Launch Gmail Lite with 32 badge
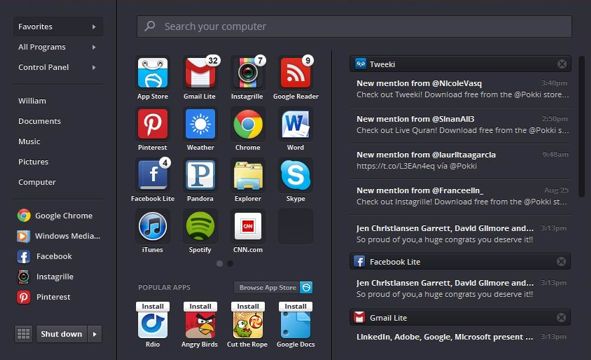The image size is (591, 360). point(200,73)
